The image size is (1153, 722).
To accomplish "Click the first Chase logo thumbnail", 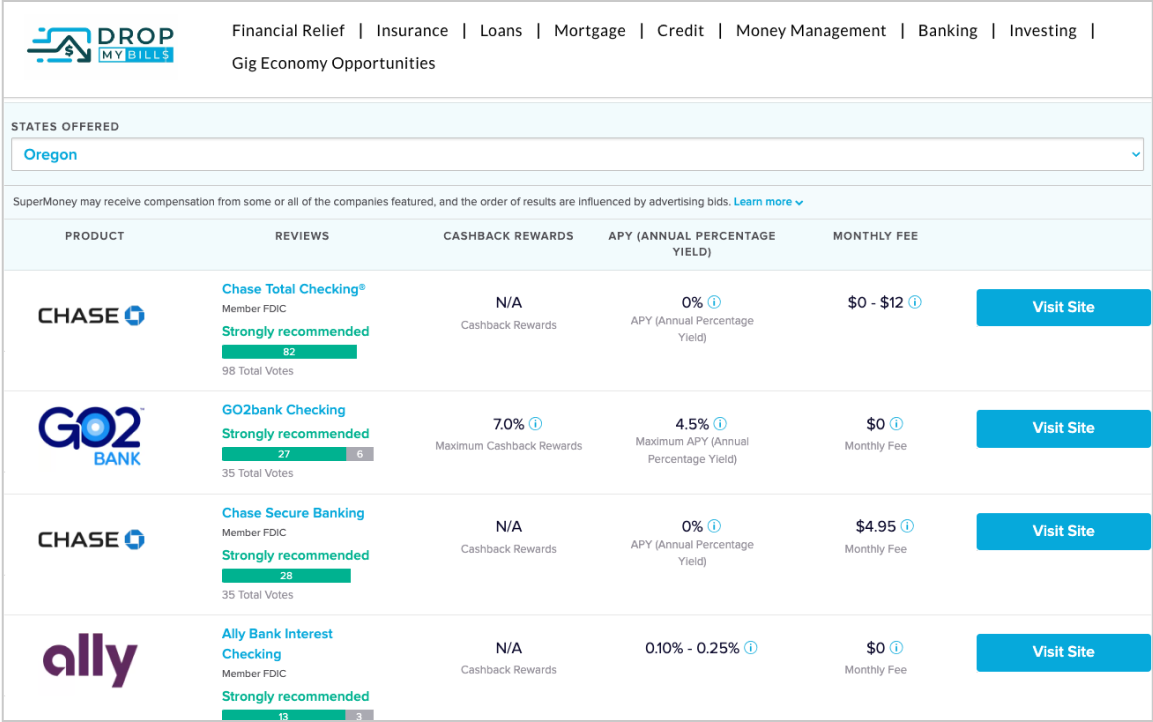I will [x=91, y=316].
